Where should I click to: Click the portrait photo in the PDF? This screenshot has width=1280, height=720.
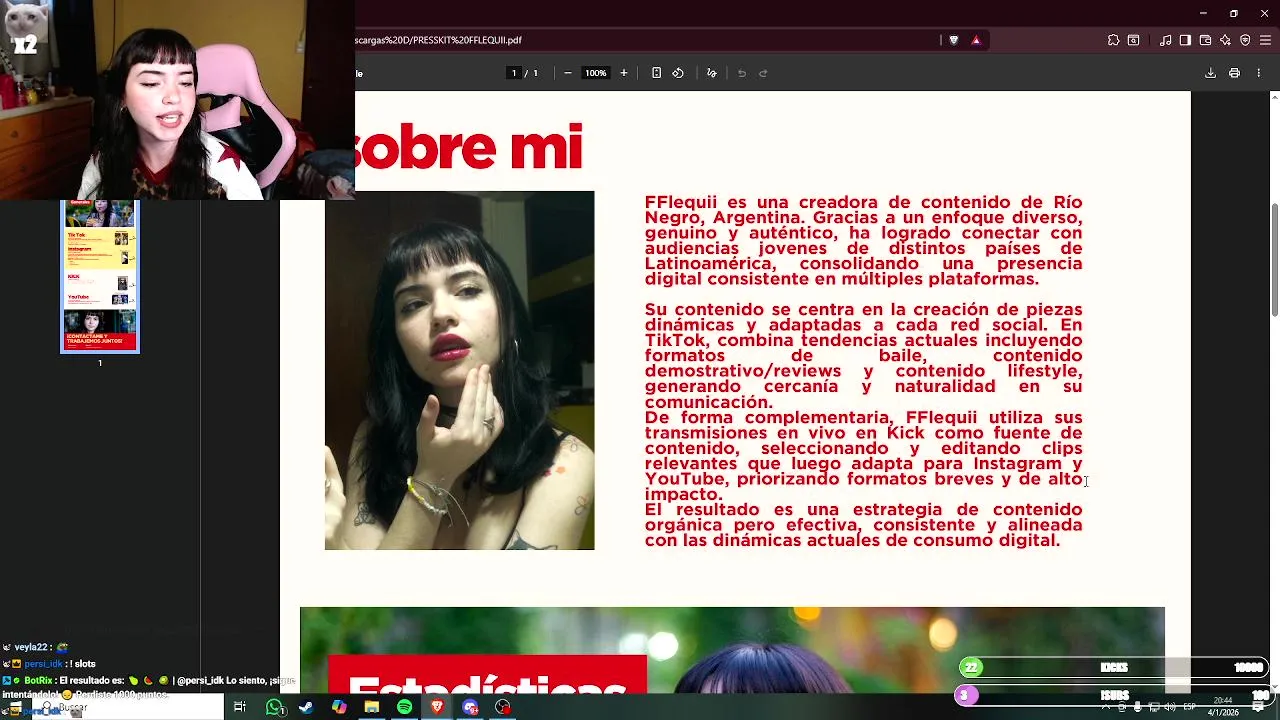coord(459,370)
